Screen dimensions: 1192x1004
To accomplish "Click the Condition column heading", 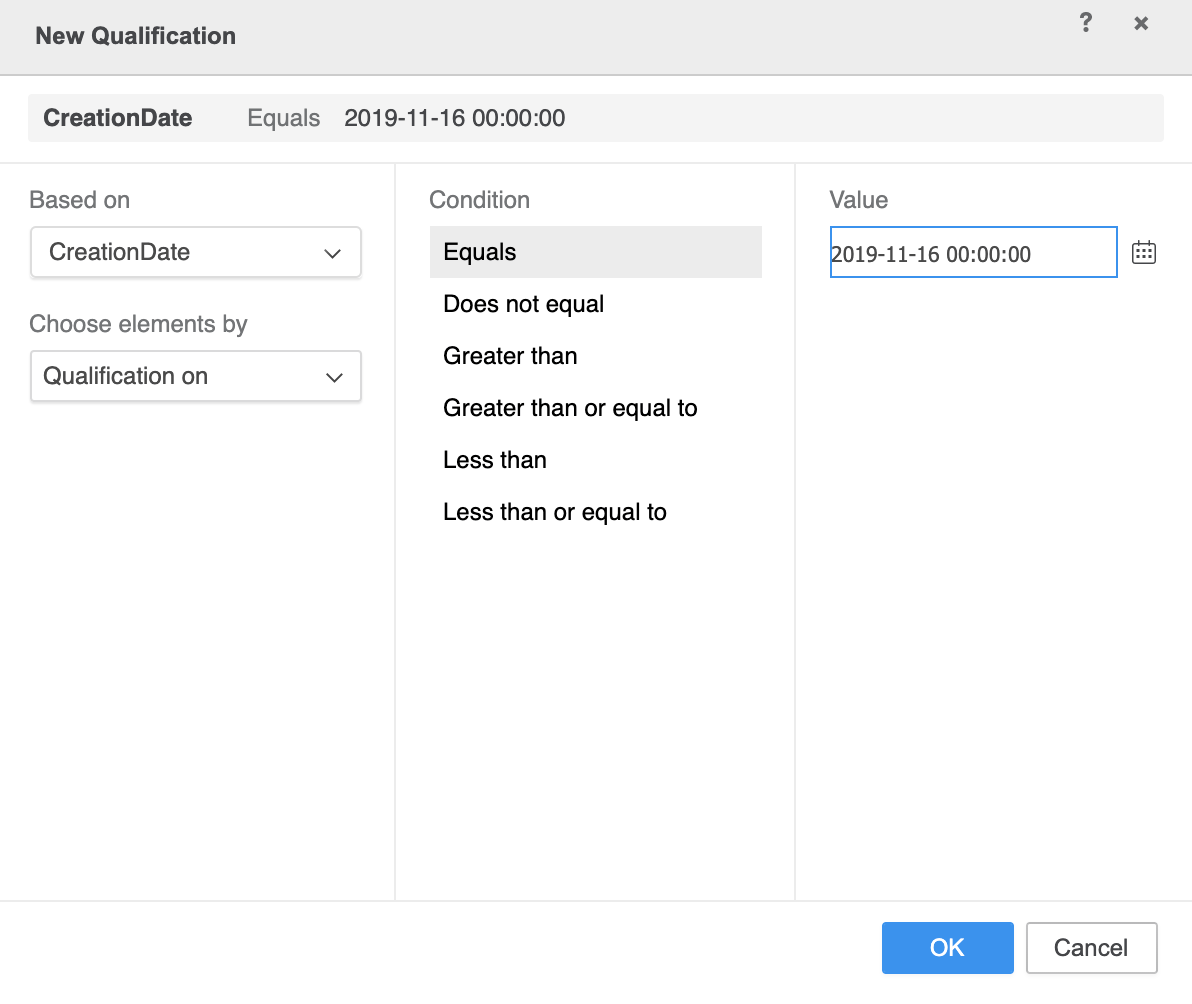I will coord(480,200).
